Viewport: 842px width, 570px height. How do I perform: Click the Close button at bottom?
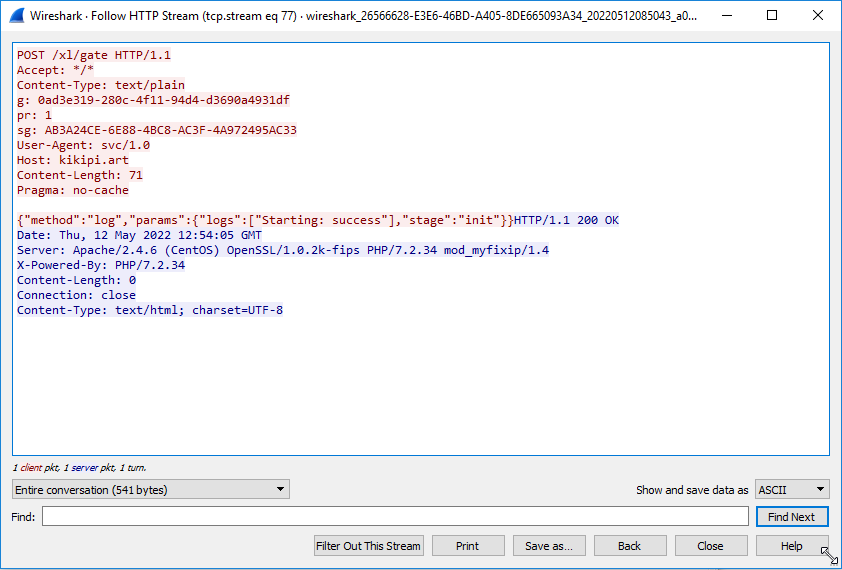pyautogui.click(x=711, y=545)
